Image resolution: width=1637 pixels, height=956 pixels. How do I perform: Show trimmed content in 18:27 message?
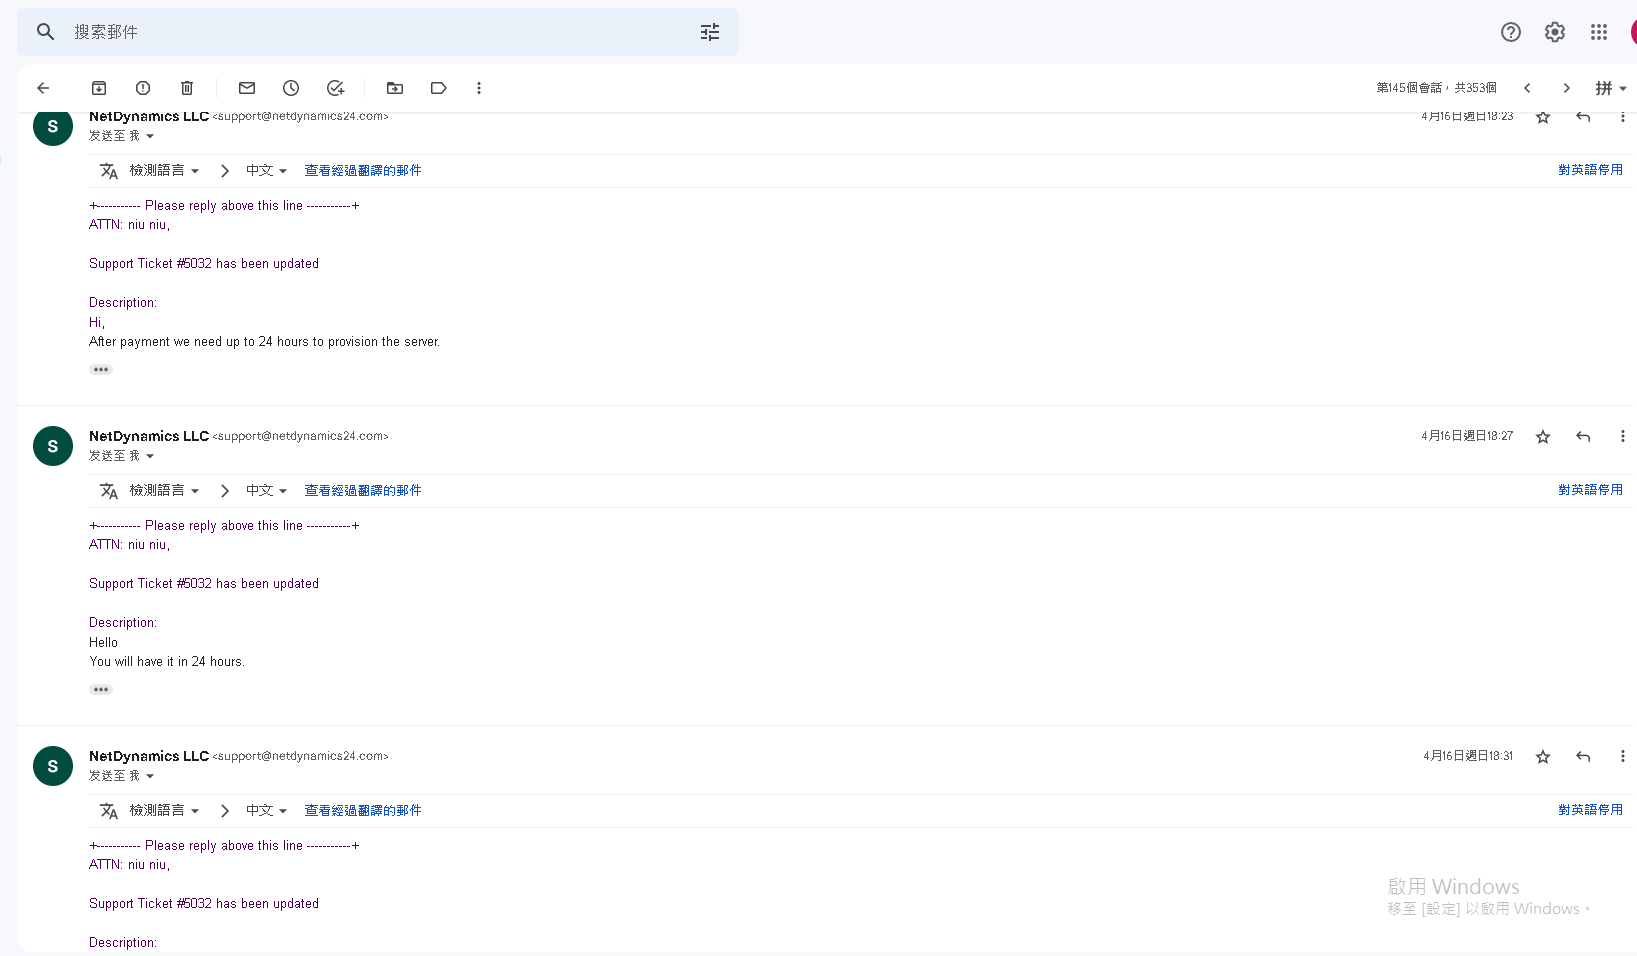[x=101, y=690]
